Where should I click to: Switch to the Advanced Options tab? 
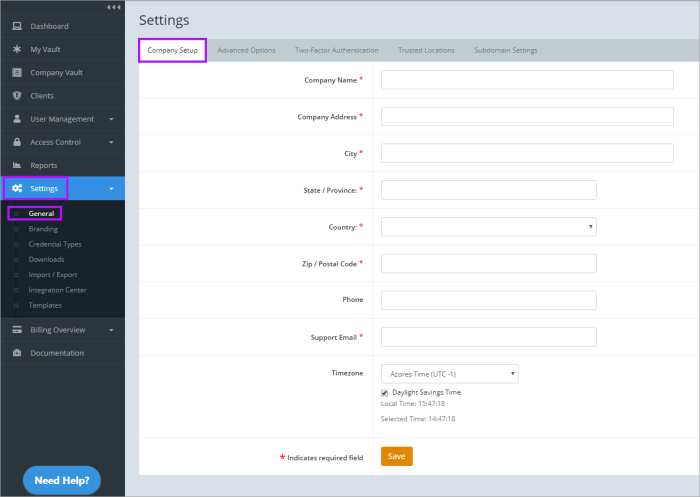click(246, 50)
